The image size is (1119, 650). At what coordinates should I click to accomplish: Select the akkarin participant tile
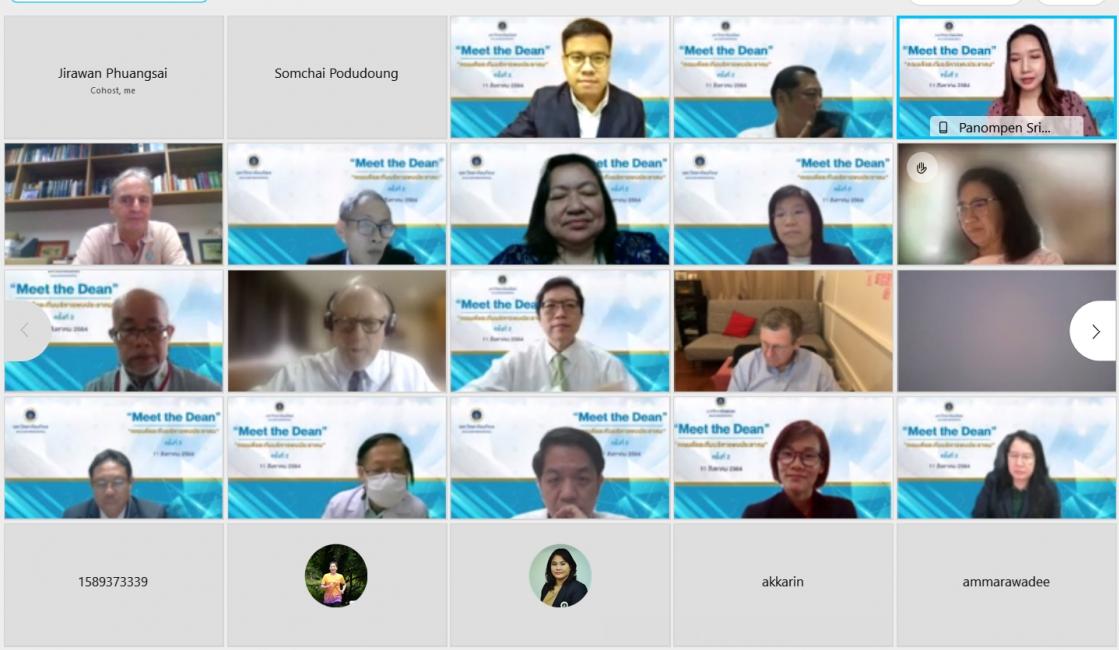click(783, 584)
